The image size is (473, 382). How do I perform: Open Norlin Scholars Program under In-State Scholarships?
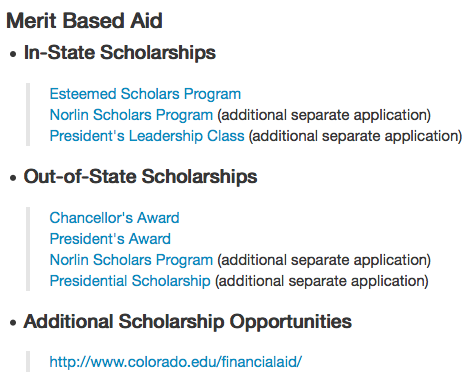pyautogui.click(x=131, y=115)
